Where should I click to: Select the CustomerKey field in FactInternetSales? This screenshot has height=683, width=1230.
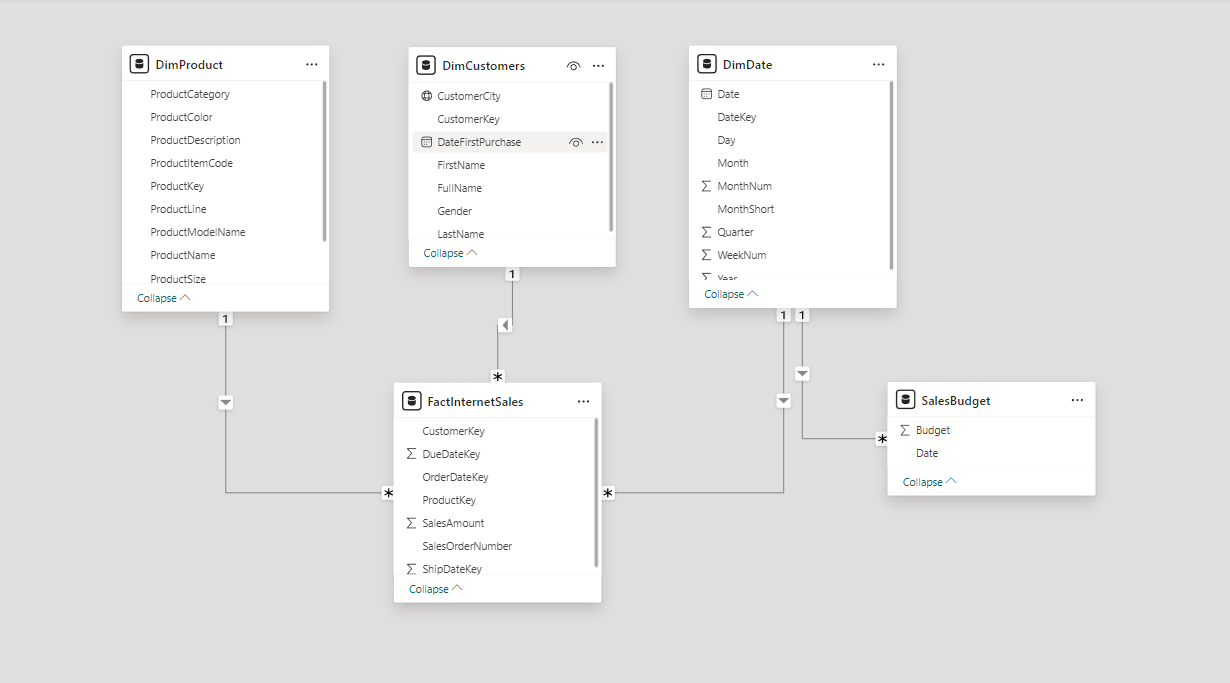(x=453, y=431)
